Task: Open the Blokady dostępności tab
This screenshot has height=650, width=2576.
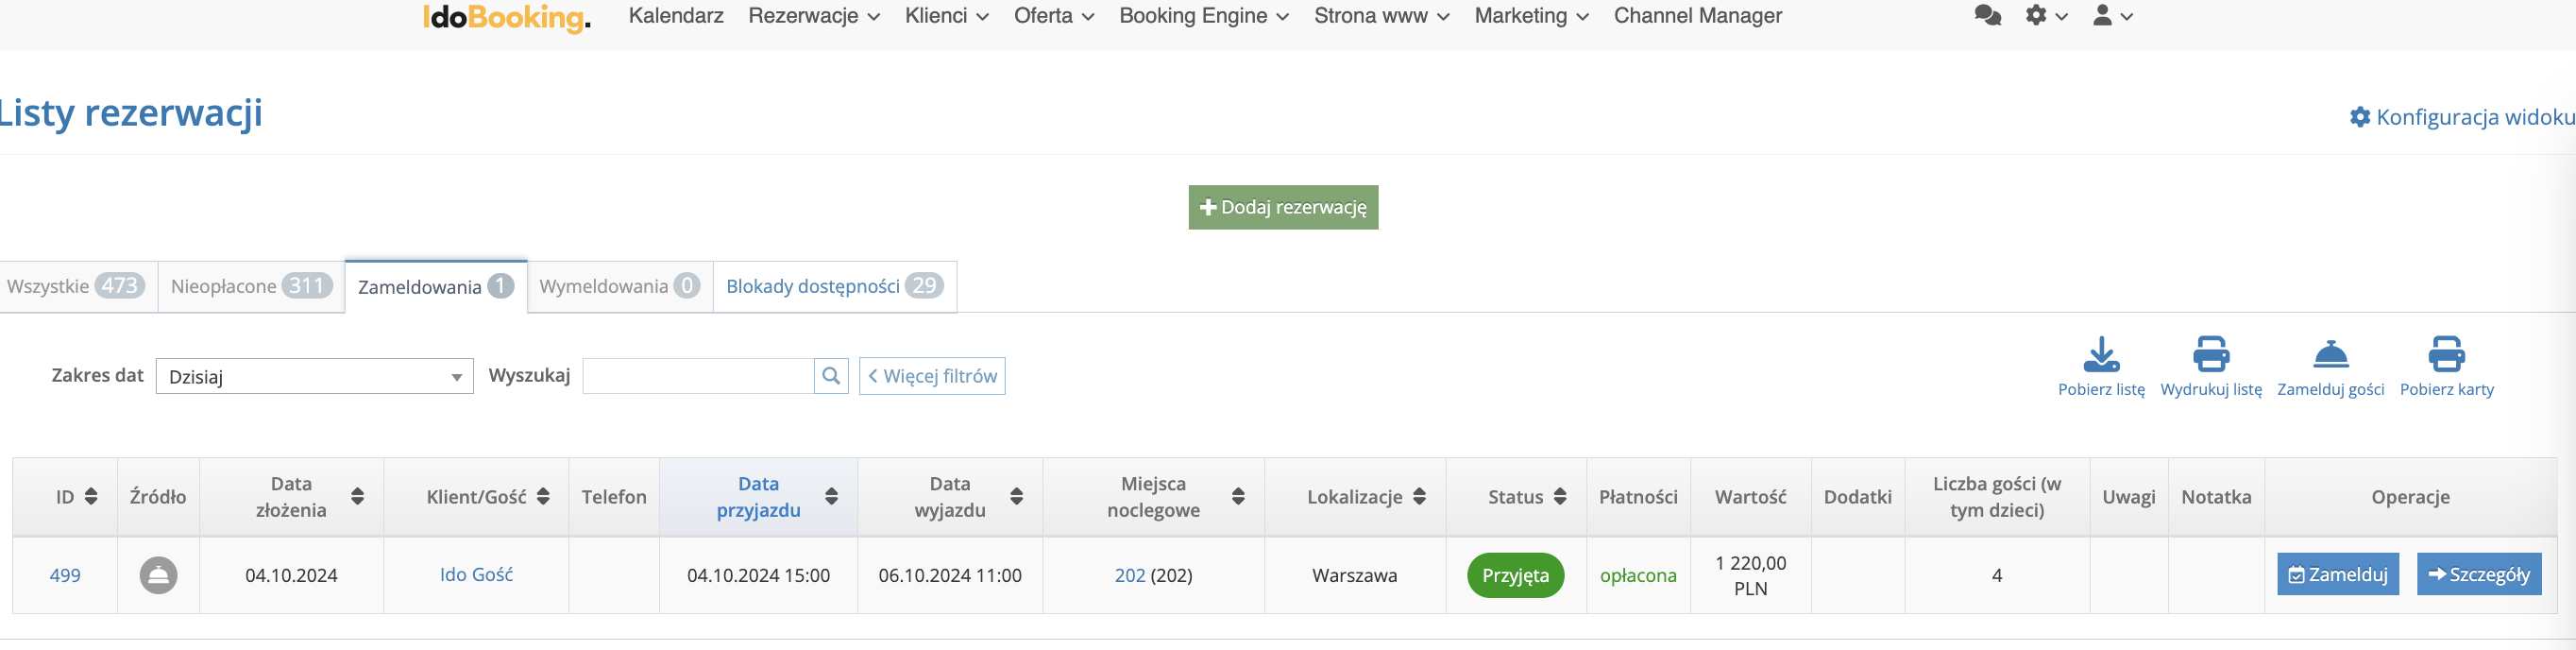Action: click(x=835, y=286)
